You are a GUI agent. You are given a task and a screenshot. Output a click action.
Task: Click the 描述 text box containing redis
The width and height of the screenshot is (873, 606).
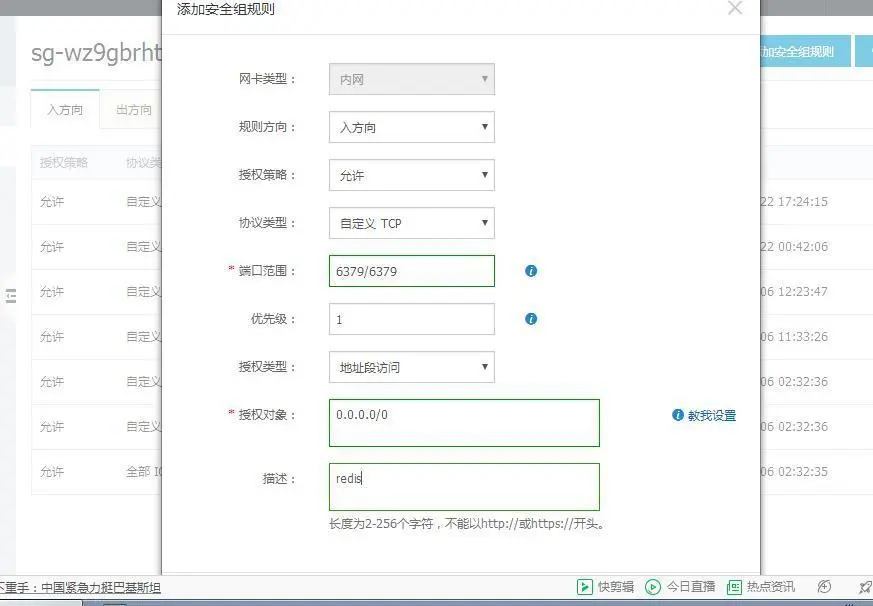[x=463, y=486]
